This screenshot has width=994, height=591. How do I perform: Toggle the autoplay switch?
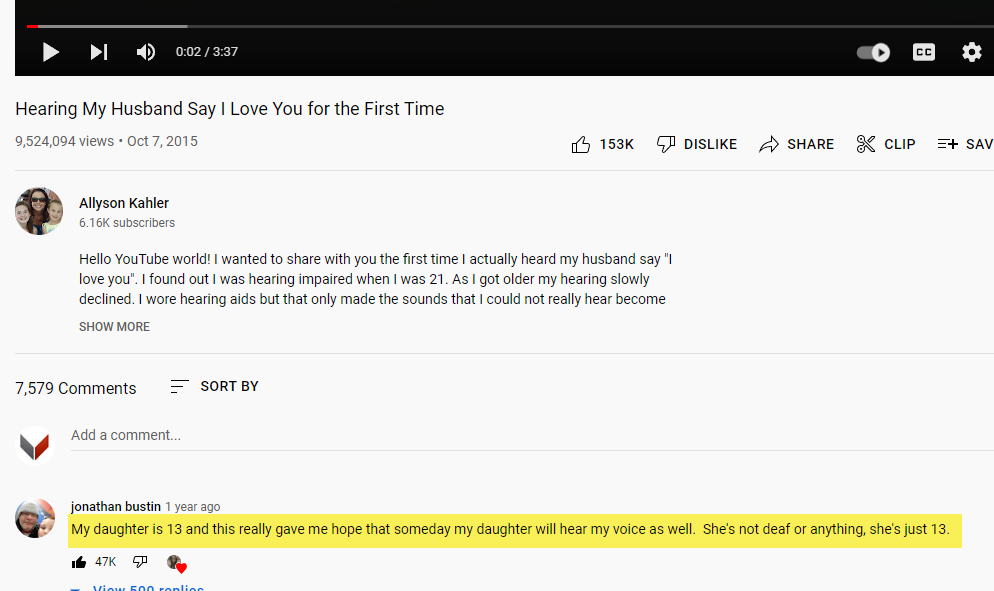click(x=873, y=52)
